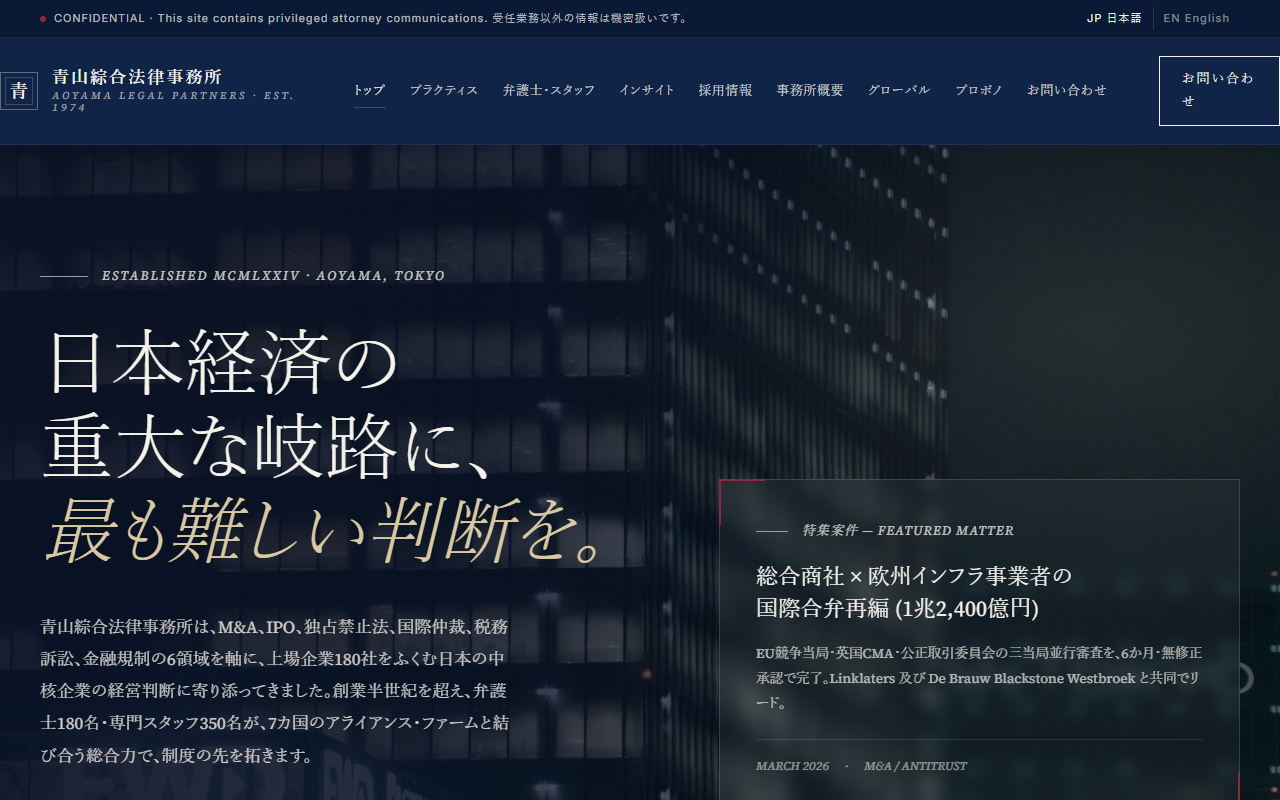Open the インサイト navigation item
The image size is (1280, 800).
647,90
